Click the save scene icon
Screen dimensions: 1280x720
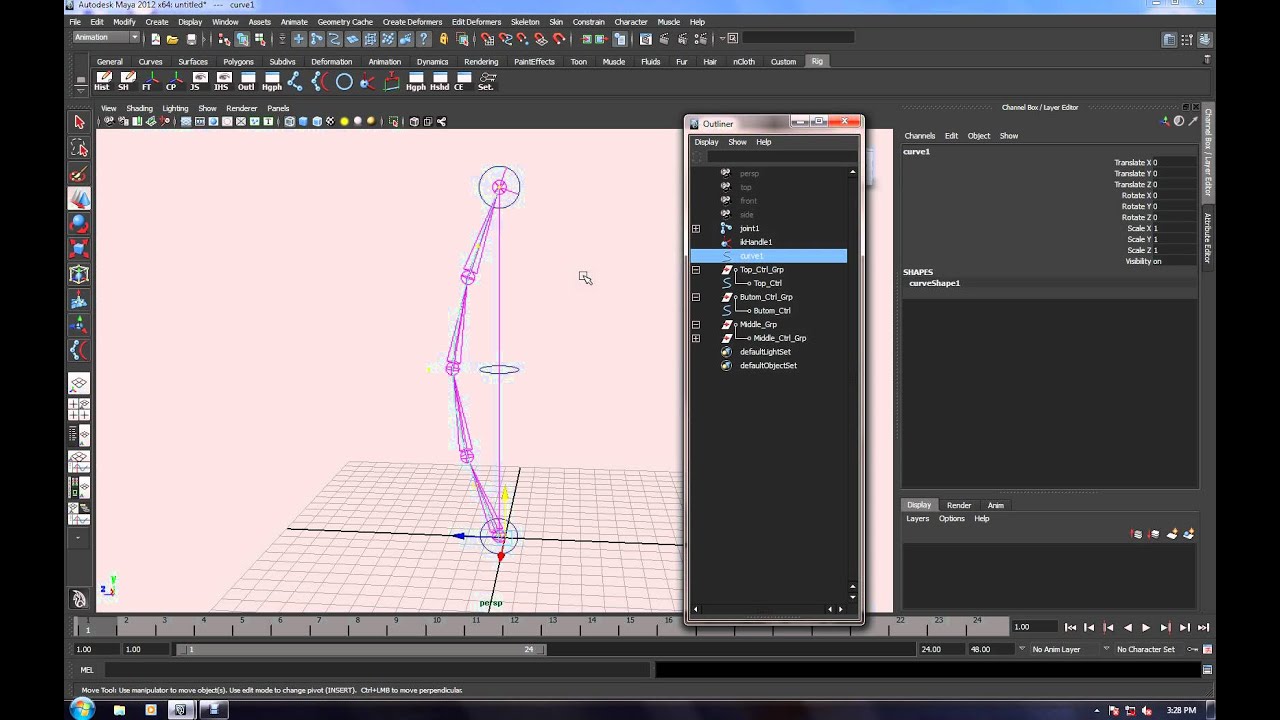point(191,39)
